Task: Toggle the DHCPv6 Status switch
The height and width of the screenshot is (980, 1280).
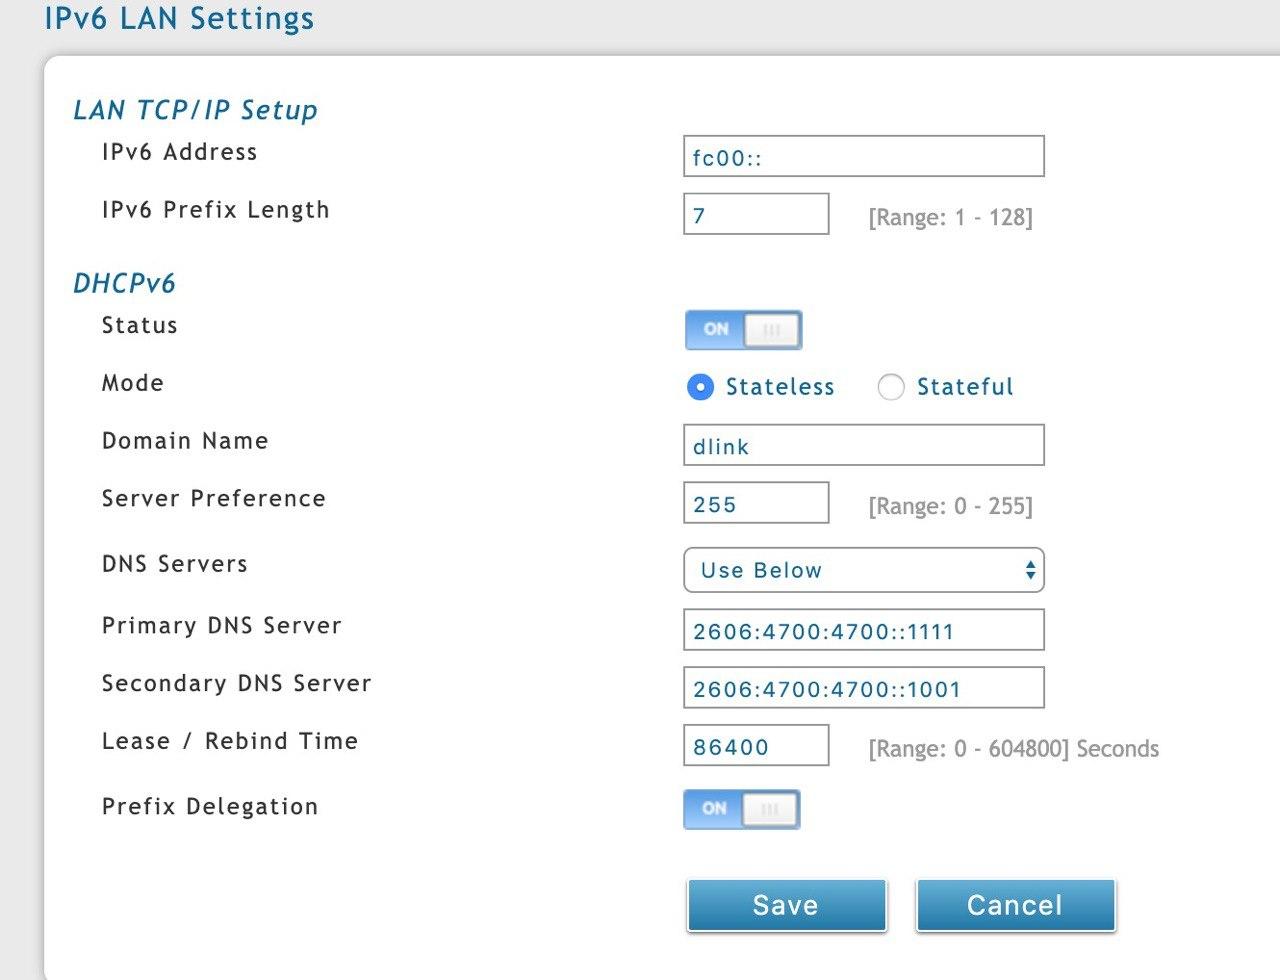Action: pos(743,330)
